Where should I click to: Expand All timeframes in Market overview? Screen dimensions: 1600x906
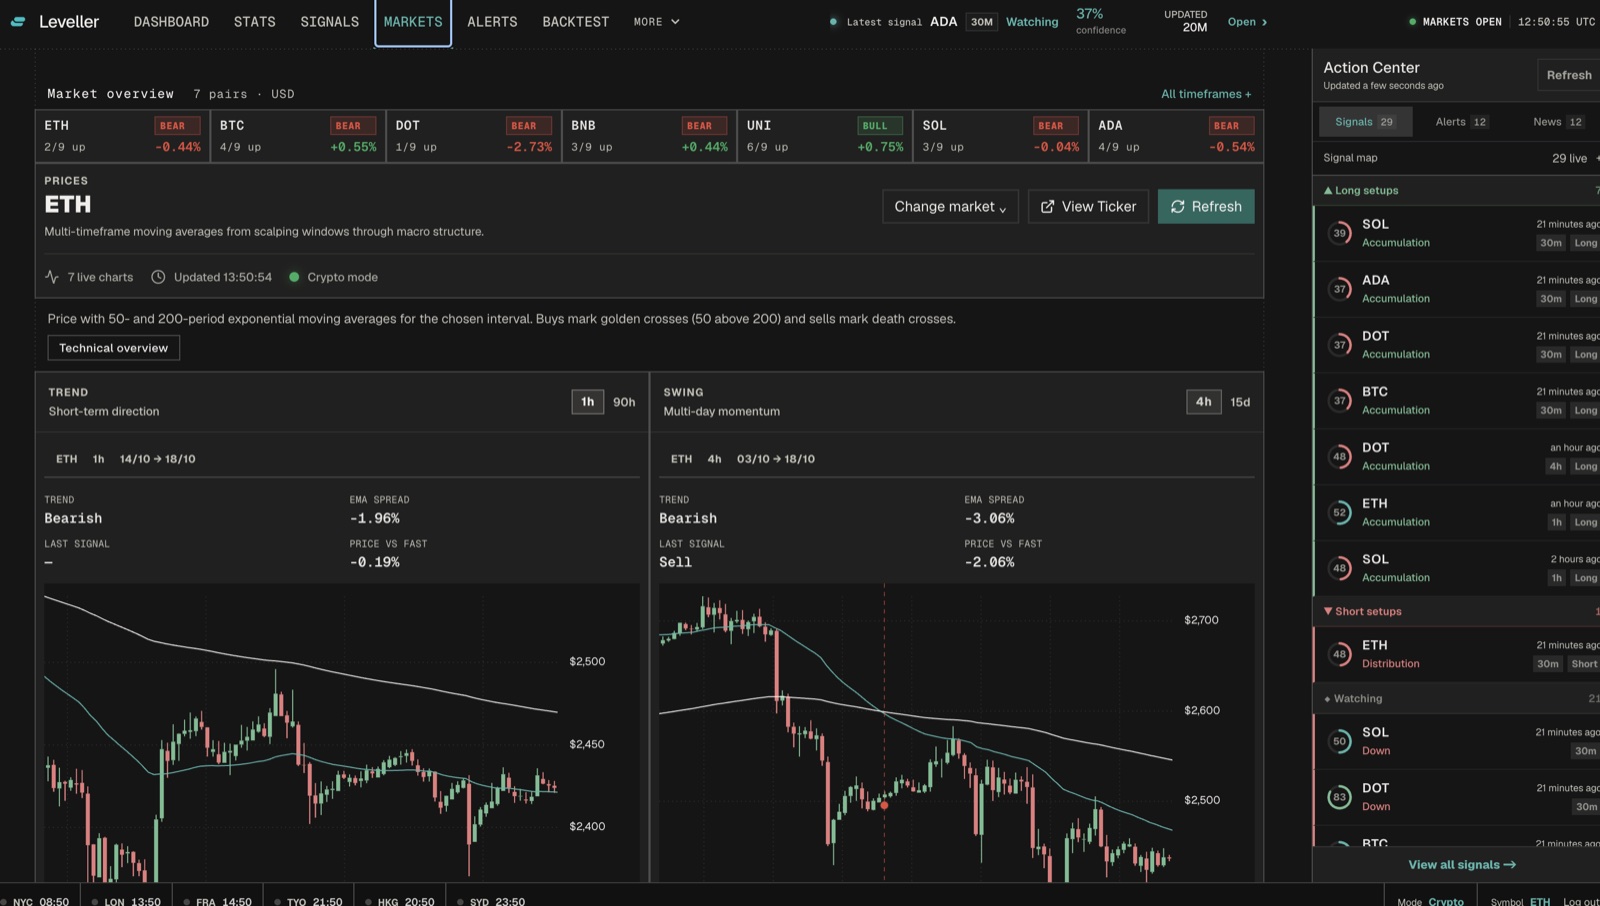click(x=1206, y=94)
